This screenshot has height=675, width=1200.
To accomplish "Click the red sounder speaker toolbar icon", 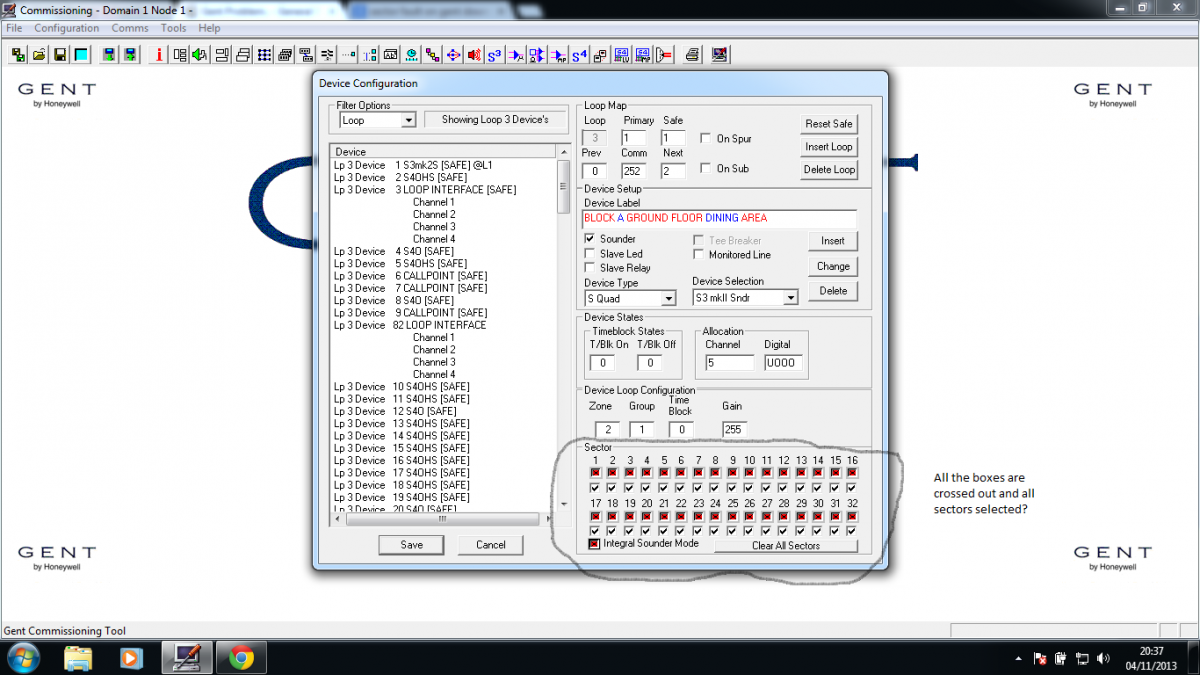I will click(475, 54).
